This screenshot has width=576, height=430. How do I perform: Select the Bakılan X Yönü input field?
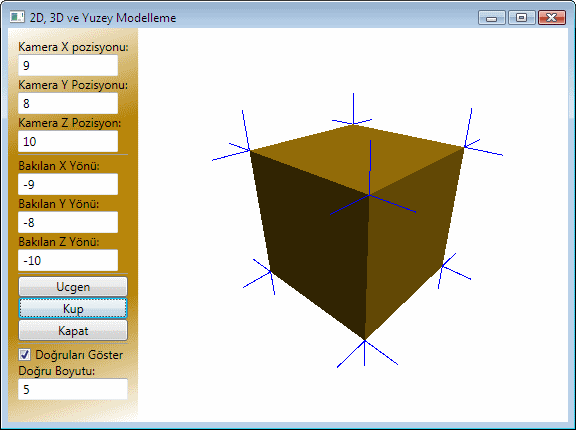[68, 184]
